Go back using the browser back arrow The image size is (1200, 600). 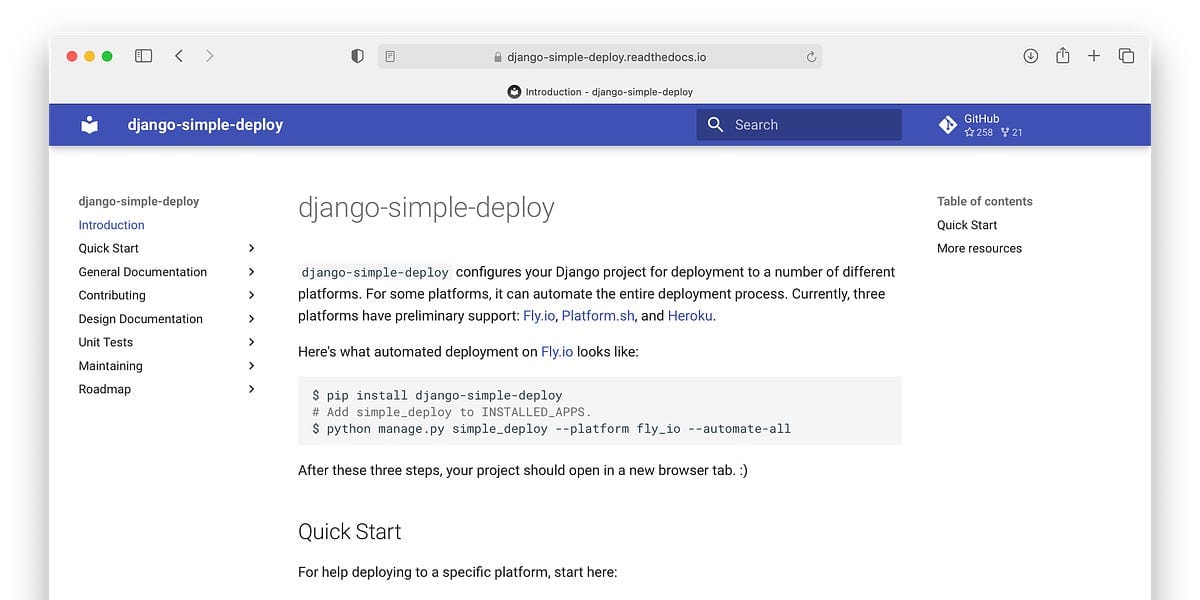click(x=179, y=56)
